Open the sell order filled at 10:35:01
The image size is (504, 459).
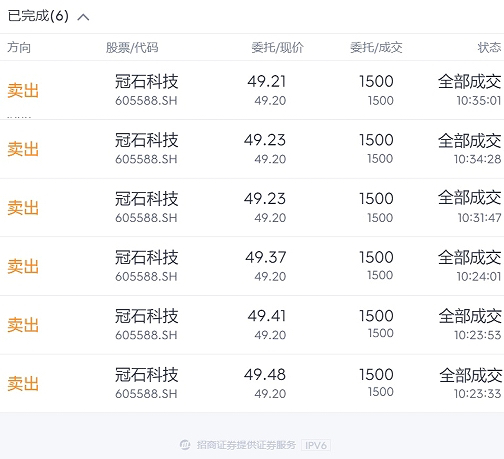click(252, 90)
